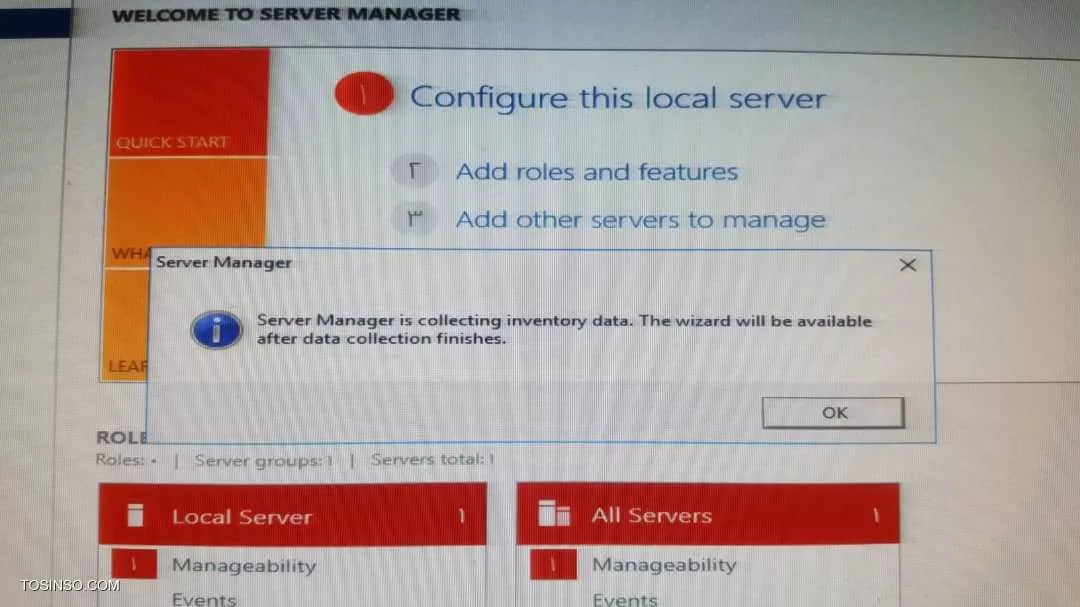Image resolution: width=1080 pixels, height=607 pixels.
Task: Click All Servers Manageability red alert badge
Action: pos(553,564)
